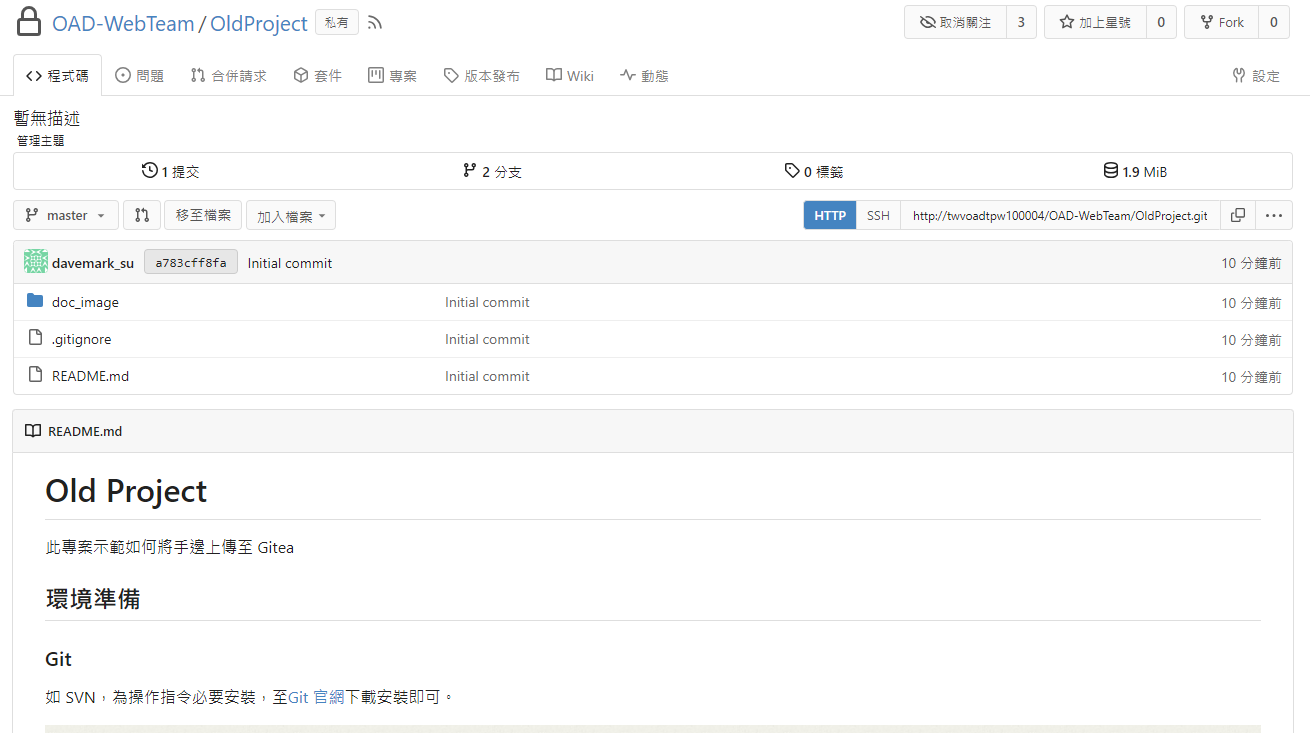Click the repository URL text field
Screen dimensions: 1310x733
[1059, 215]
